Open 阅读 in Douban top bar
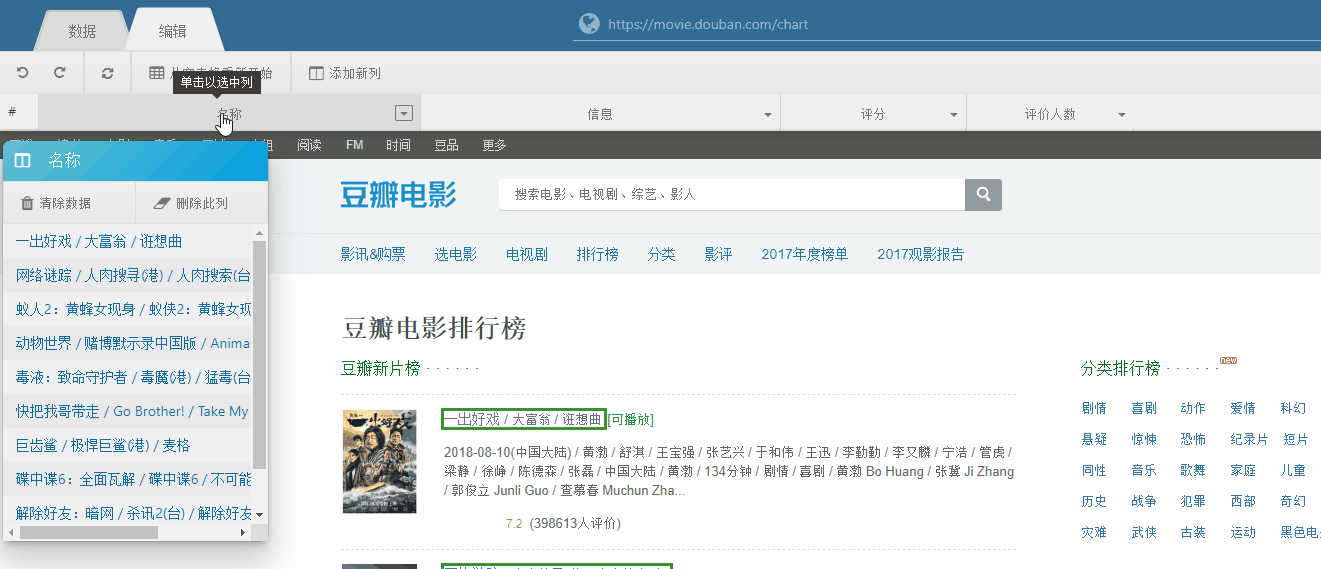This screenshot has height=569, width=1321. [x=309, y=145]
